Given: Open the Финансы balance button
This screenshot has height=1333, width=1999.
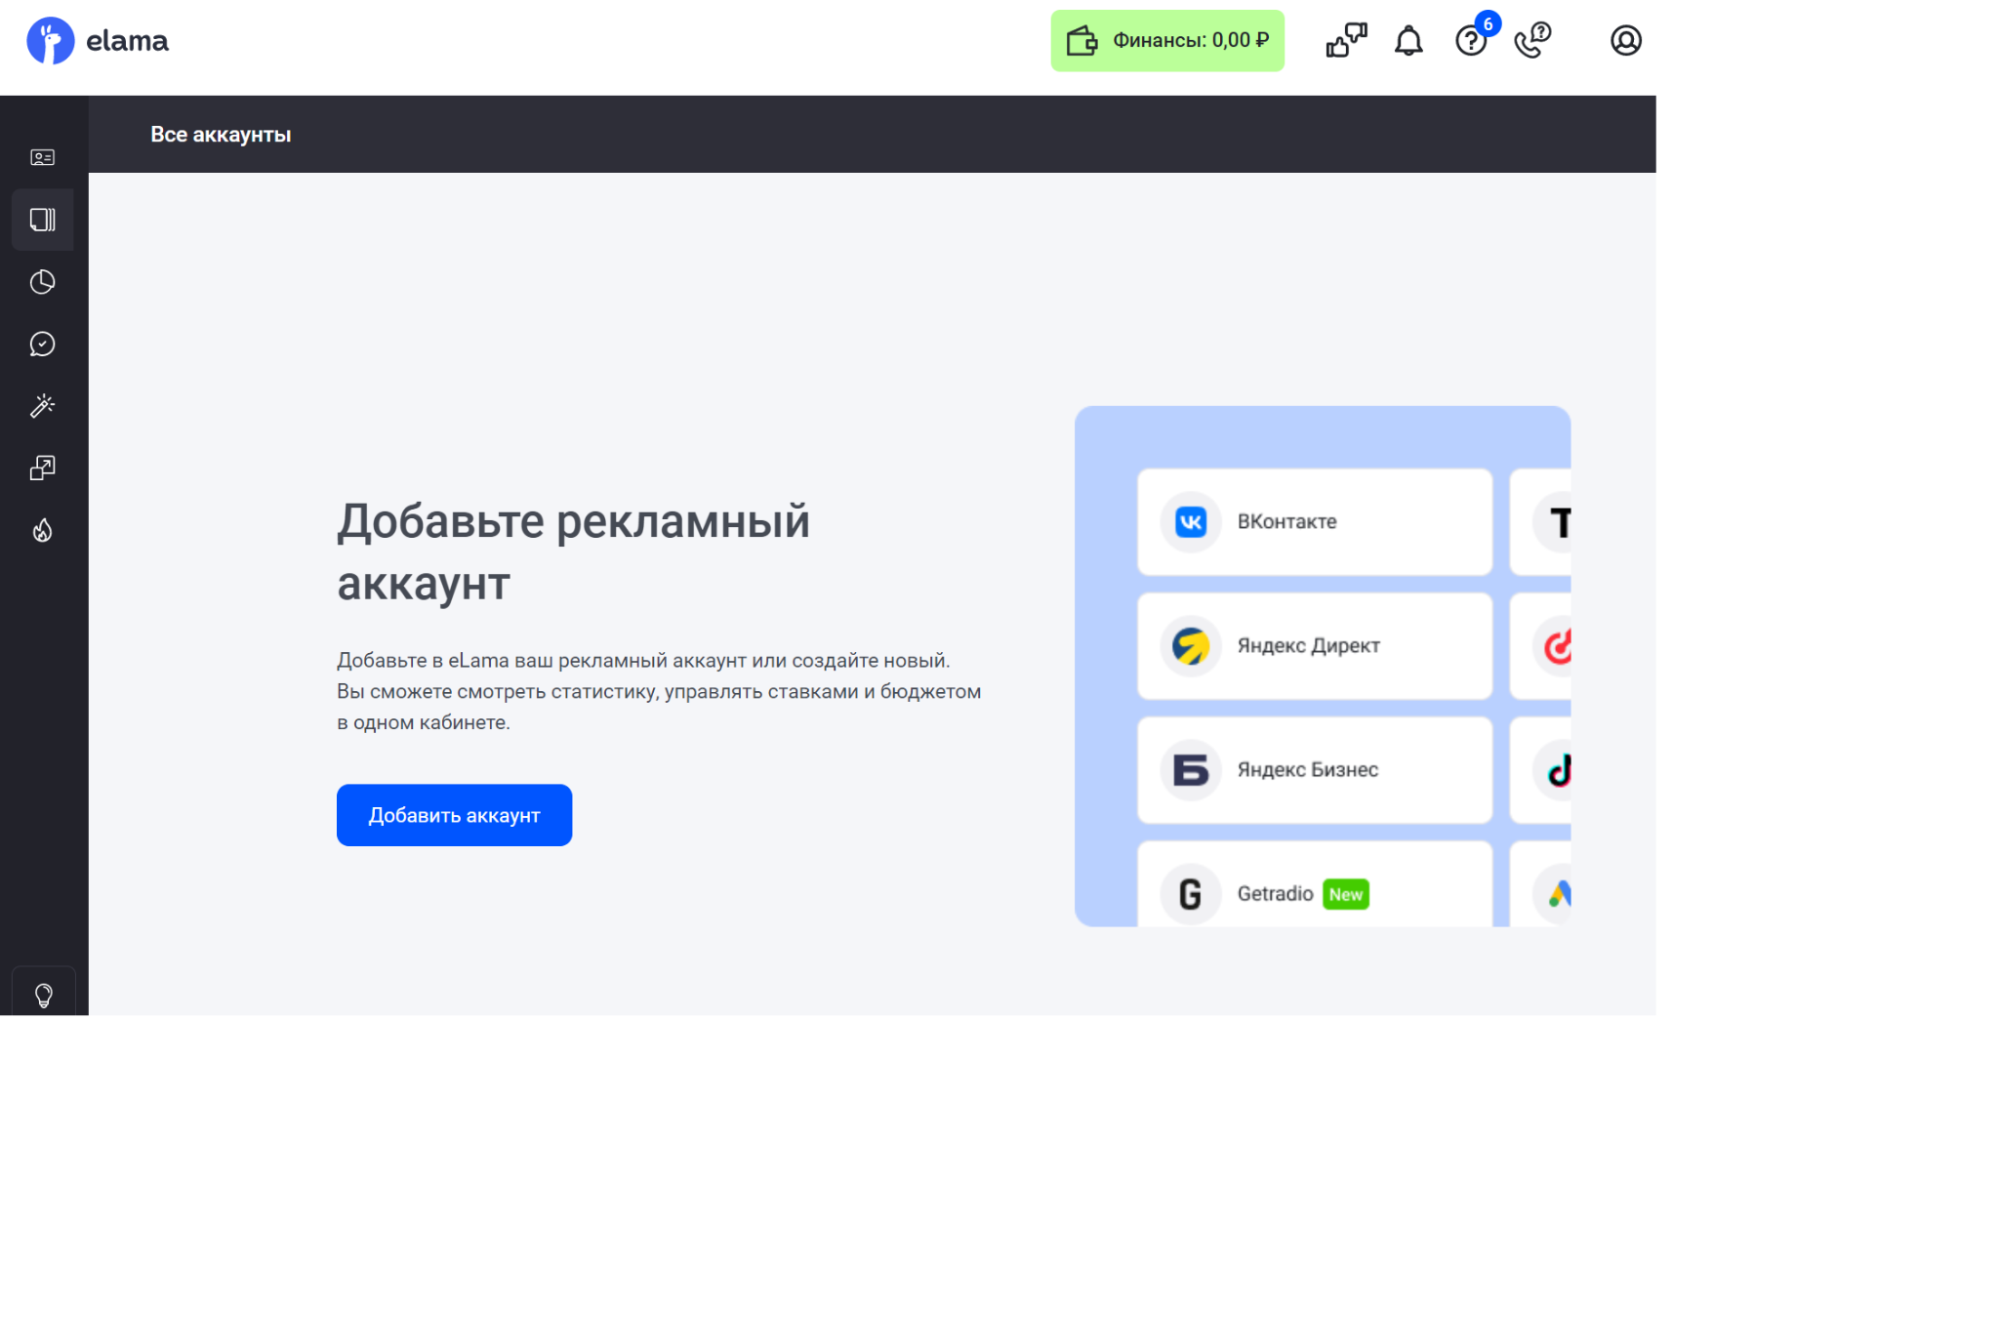Looking at the screenshot, I should 1167,41.
